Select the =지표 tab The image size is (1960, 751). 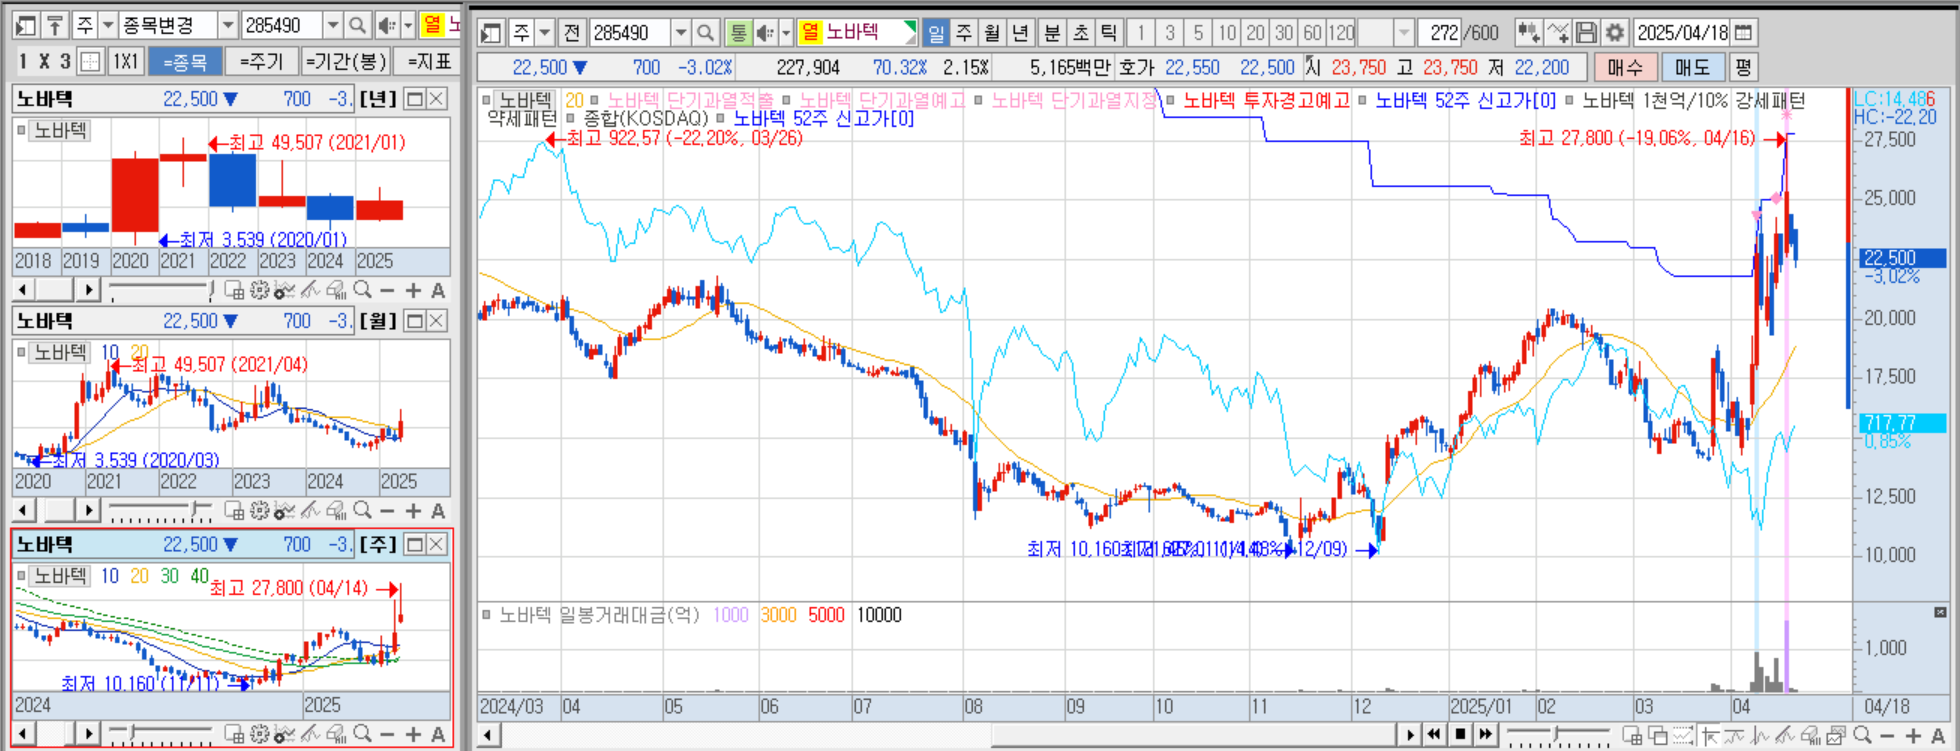[x=428, y=62]
